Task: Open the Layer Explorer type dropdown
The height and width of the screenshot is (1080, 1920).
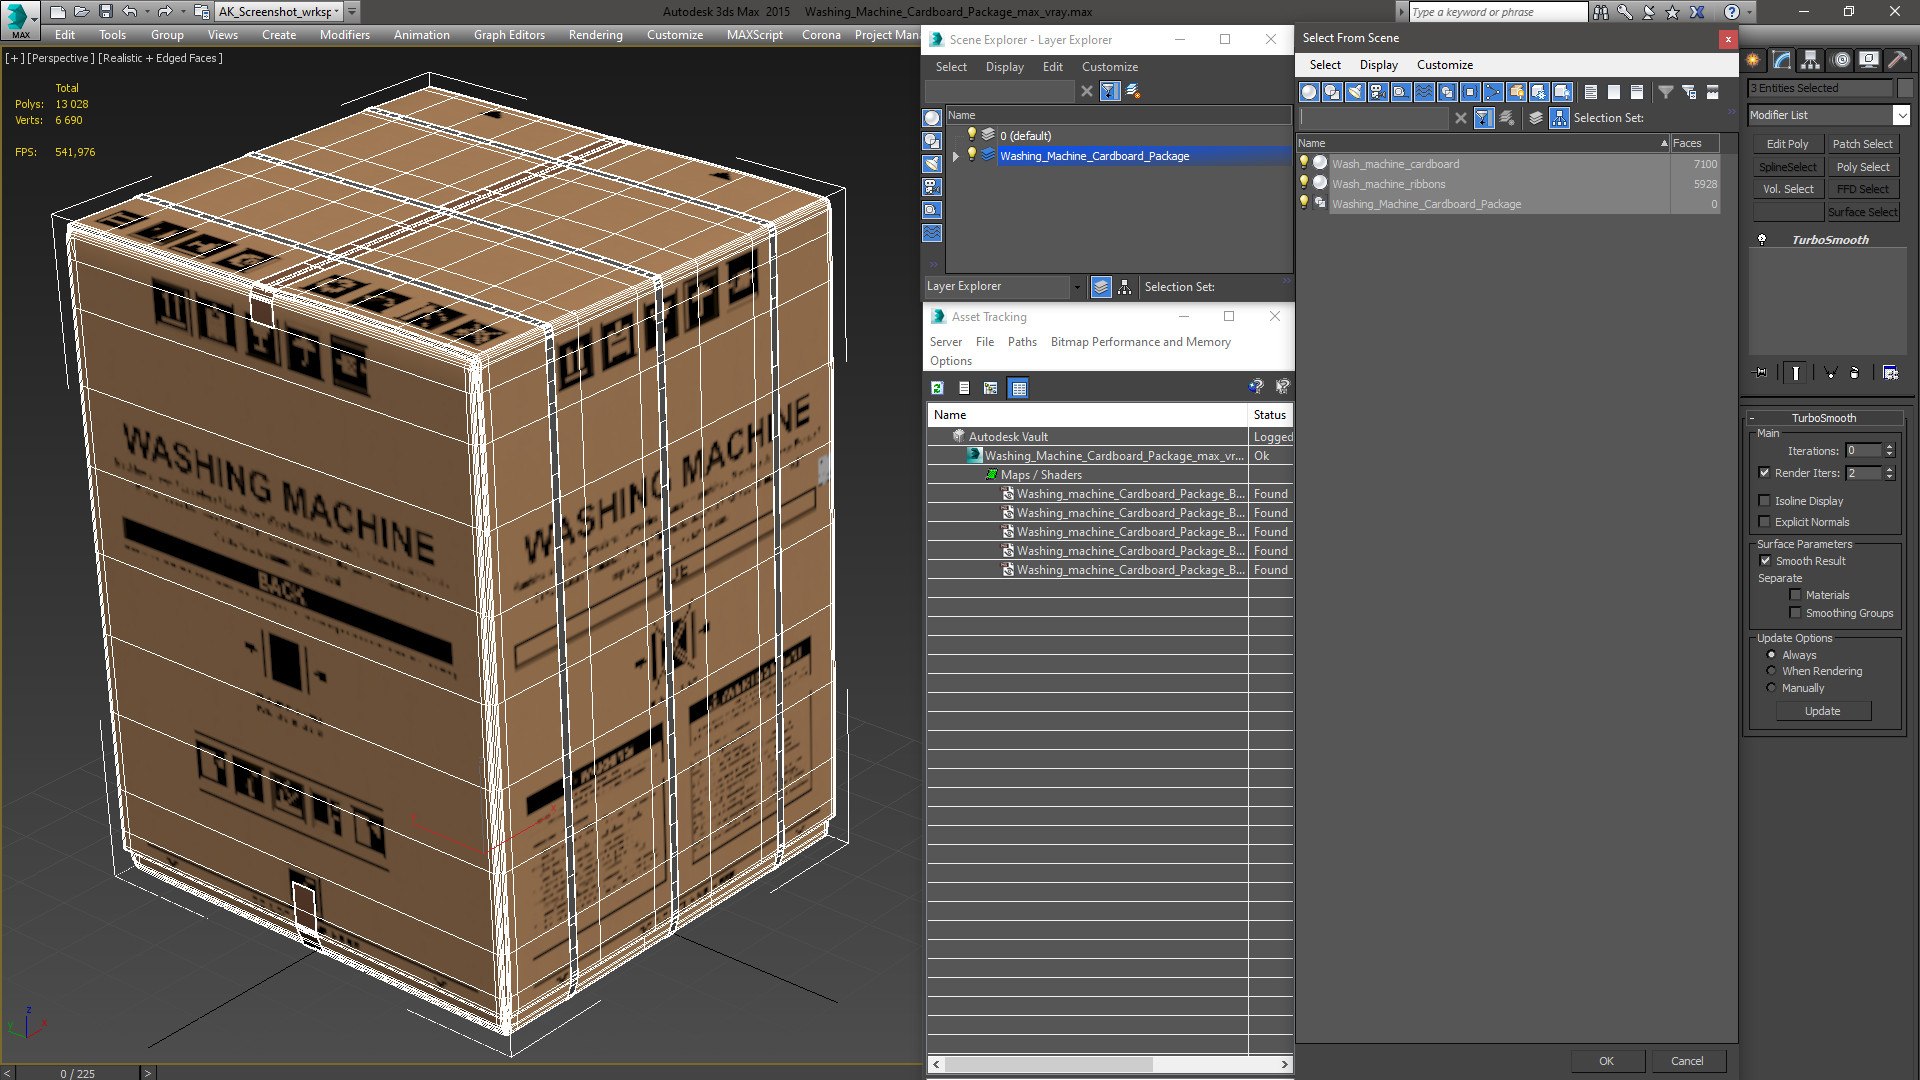Action: tap(1076, 287)
